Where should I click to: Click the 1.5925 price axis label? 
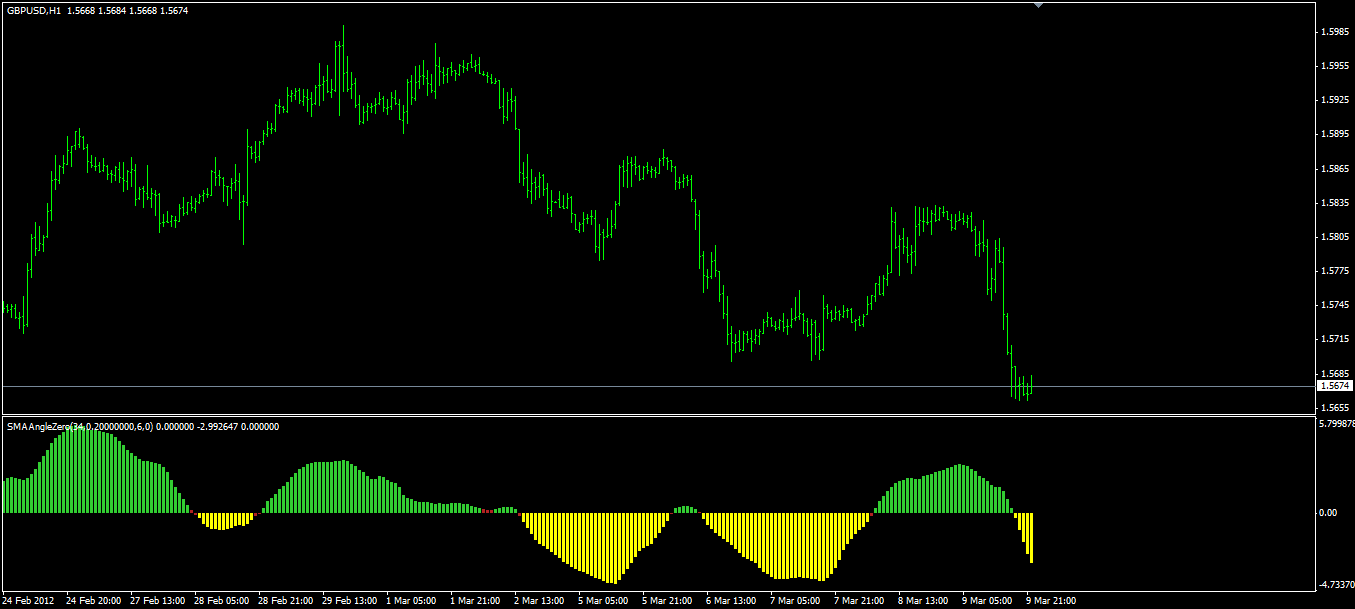[1334, 100]
